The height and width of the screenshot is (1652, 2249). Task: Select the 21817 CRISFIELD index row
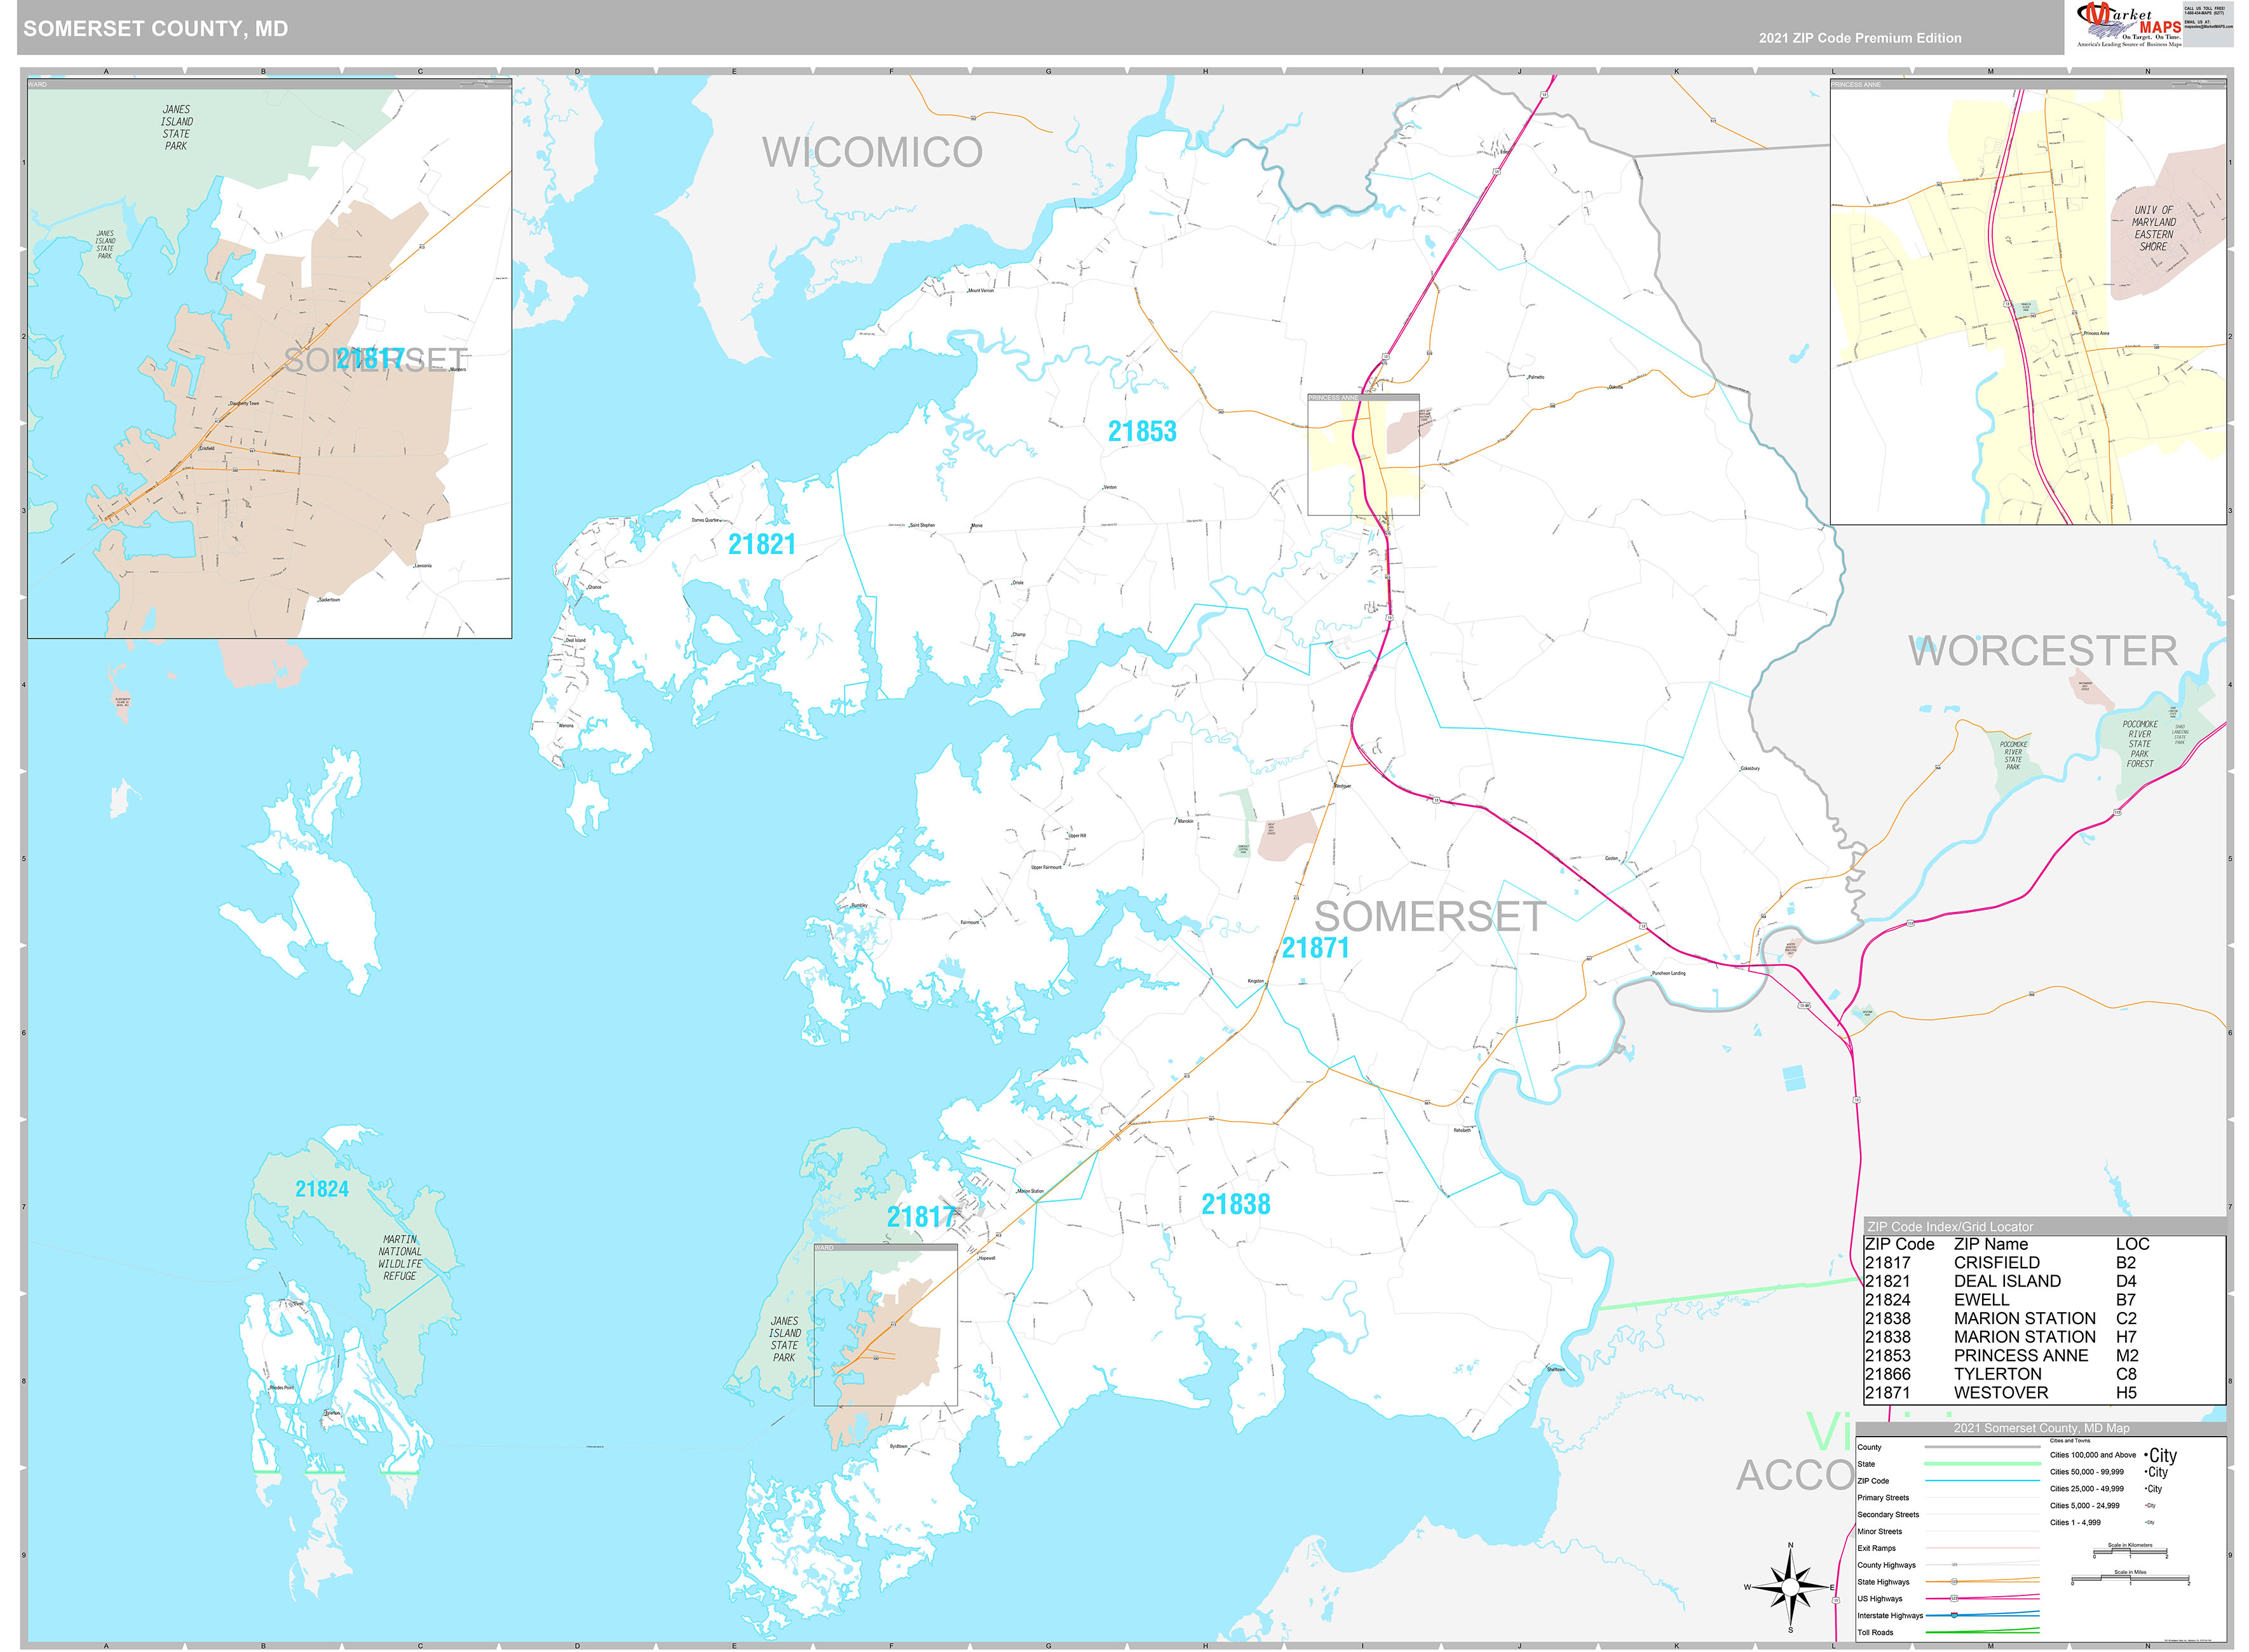(2044, 1263)
